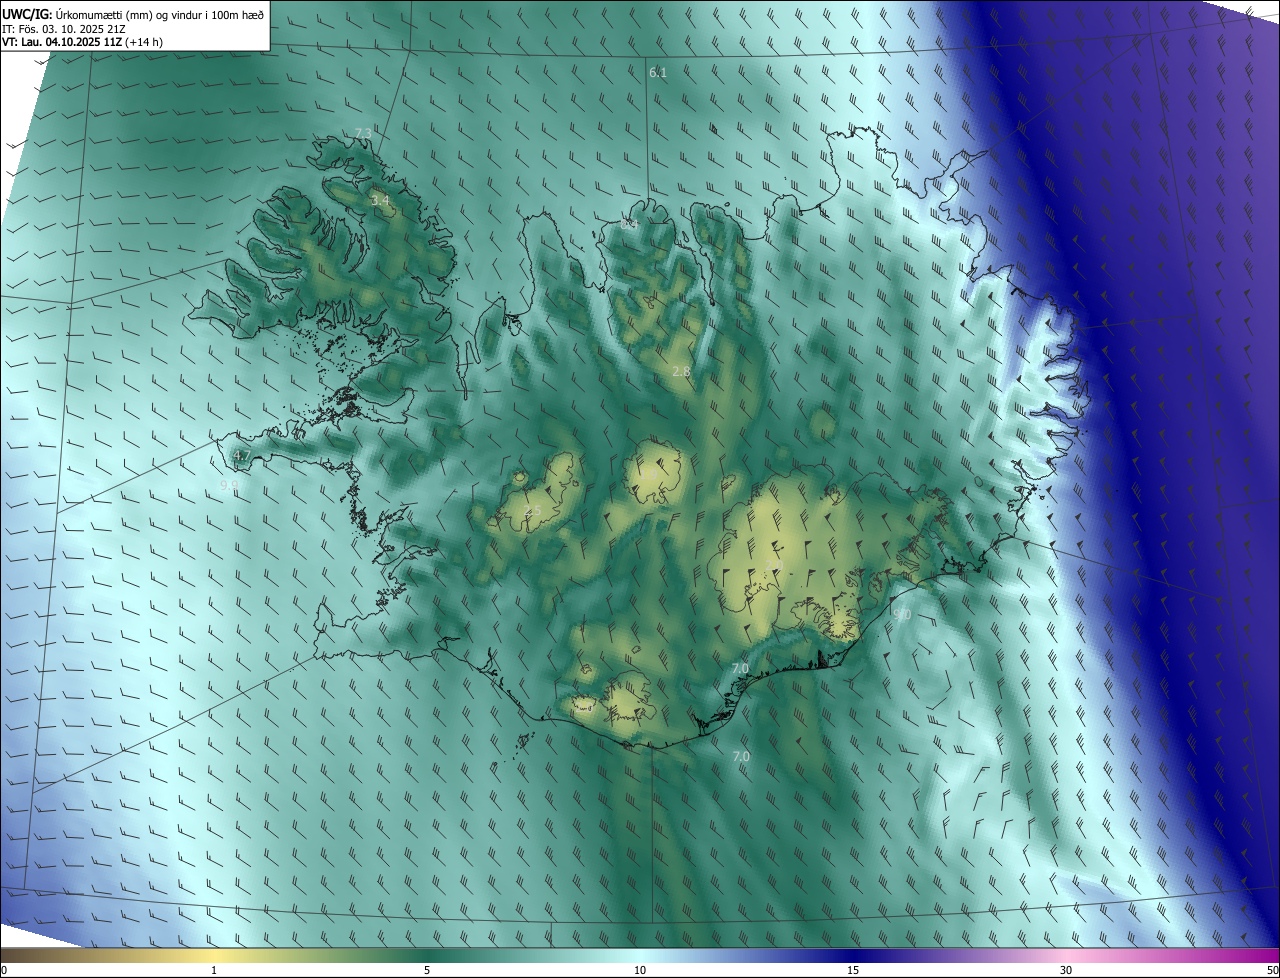Click the 2.8 value in north Iceland
Screen dimensions: 1280x978
(x=681, y=372)
